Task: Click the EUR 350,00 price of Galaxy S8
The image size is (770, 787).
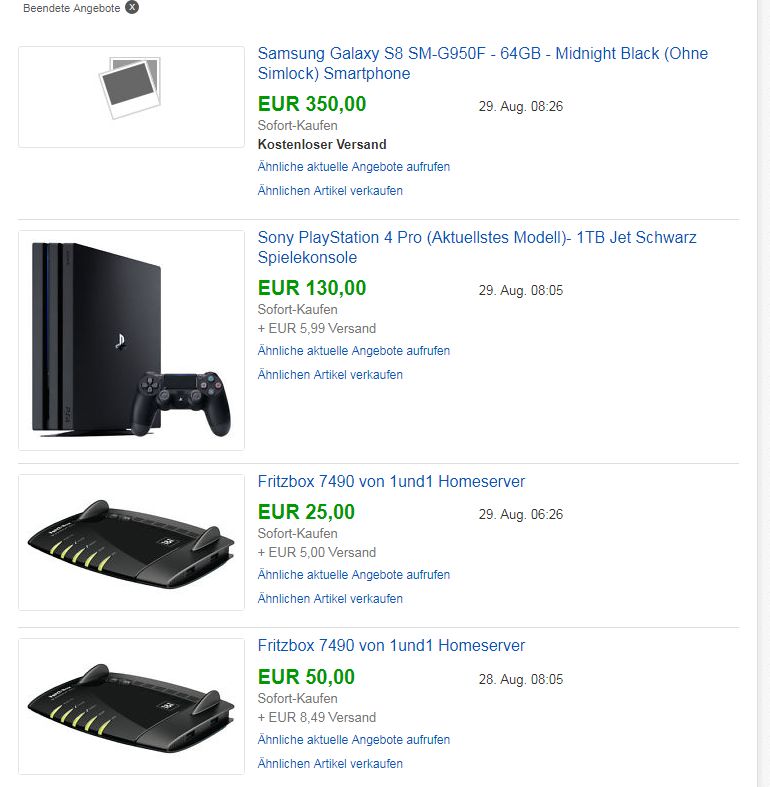Action: point(312,104)
